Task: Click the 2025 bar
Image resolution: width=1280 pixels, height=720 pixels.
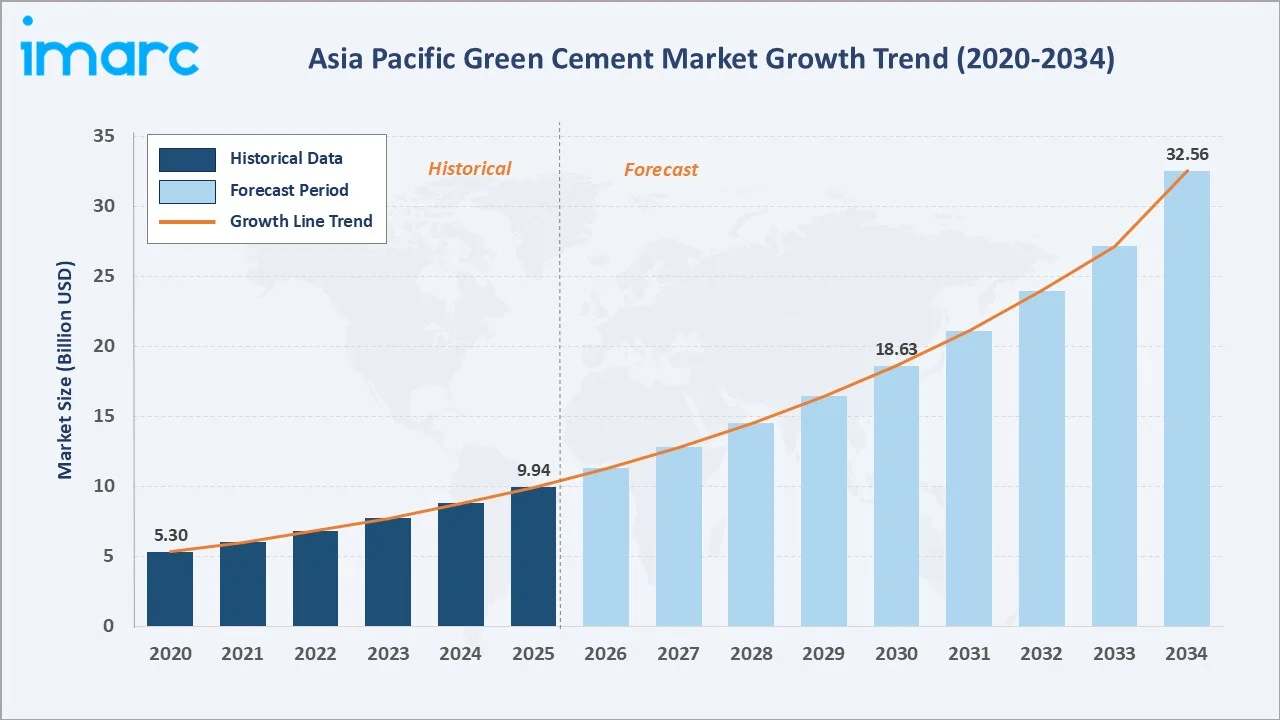Action: 533,557
